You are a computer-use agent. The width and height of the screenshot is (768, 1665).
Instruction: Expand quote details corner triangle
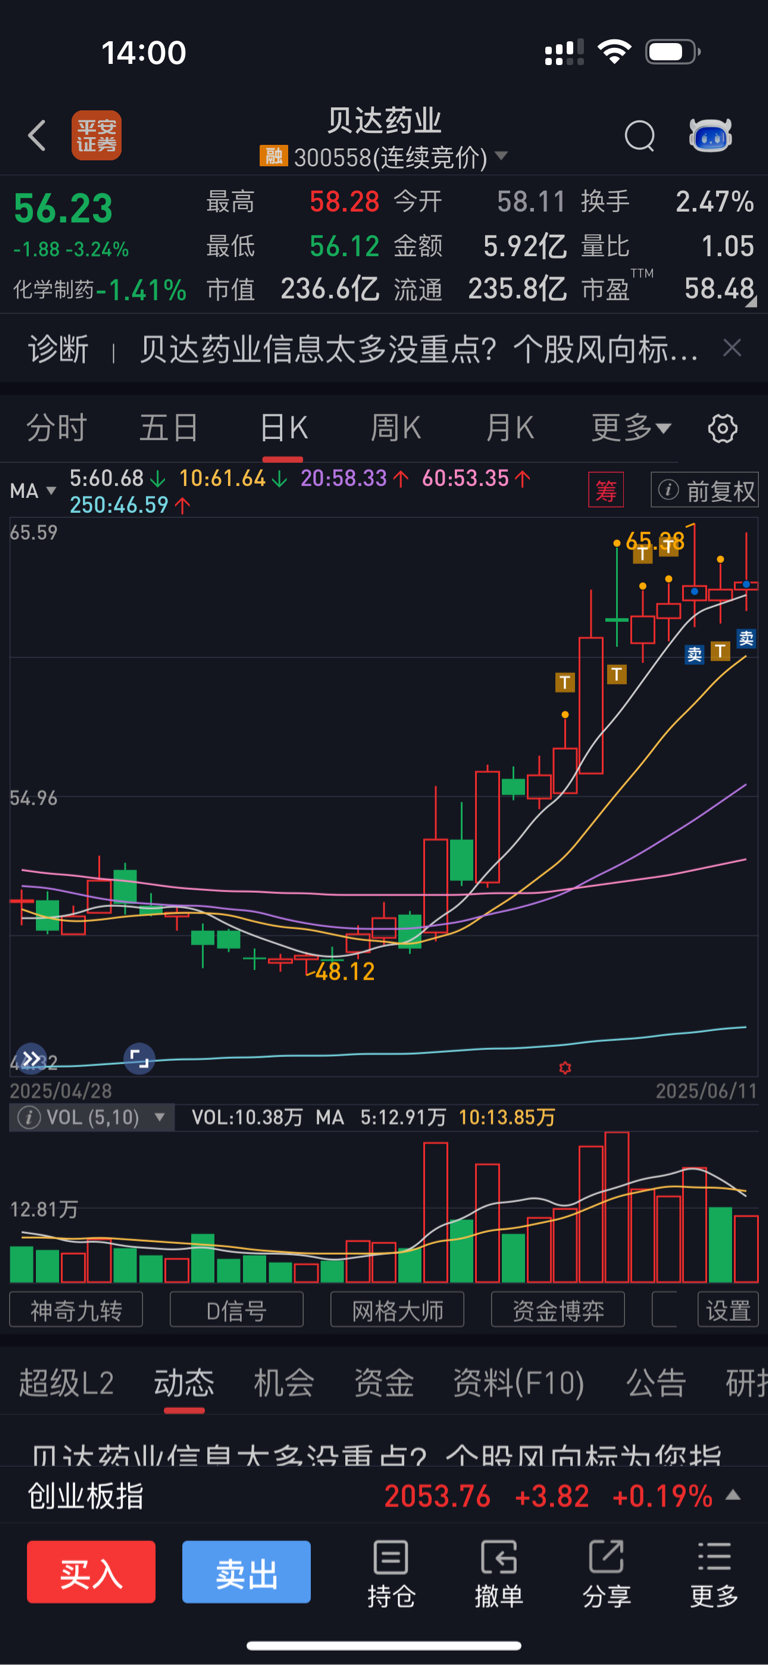point(751,301)
